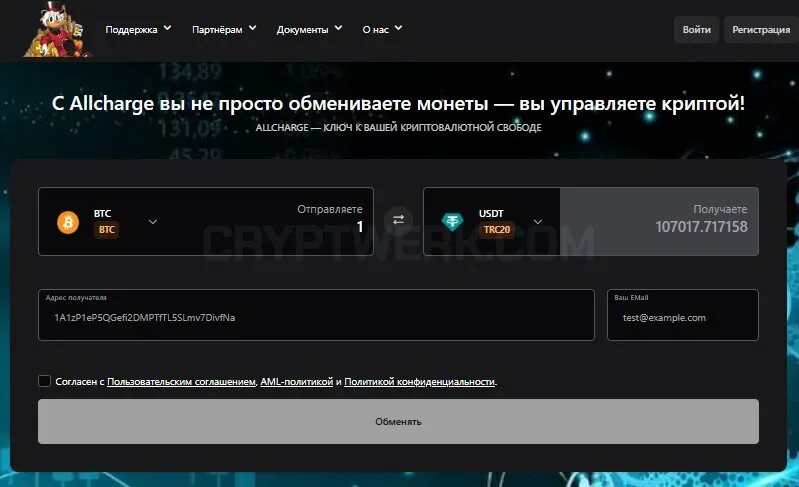
Task: Click the orange BTC network badge
Action: 106,230
